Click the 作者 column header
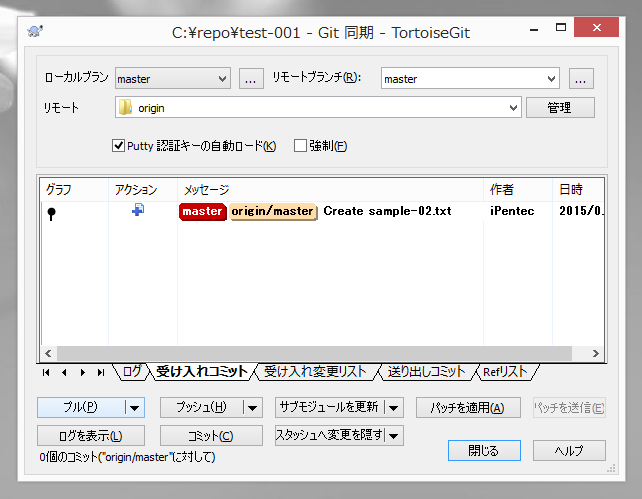 click(518, 190)
